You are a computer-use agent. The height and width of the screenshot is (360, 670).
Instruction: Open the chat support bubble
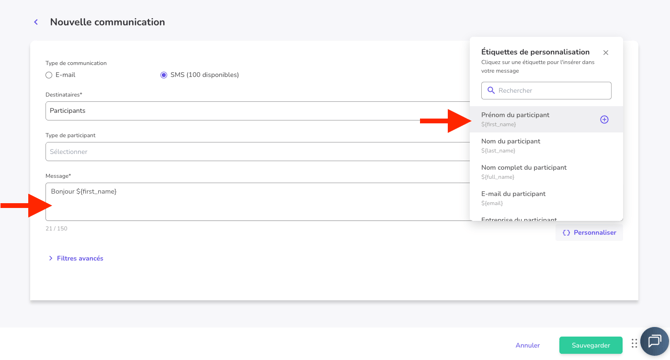point(654,341)
